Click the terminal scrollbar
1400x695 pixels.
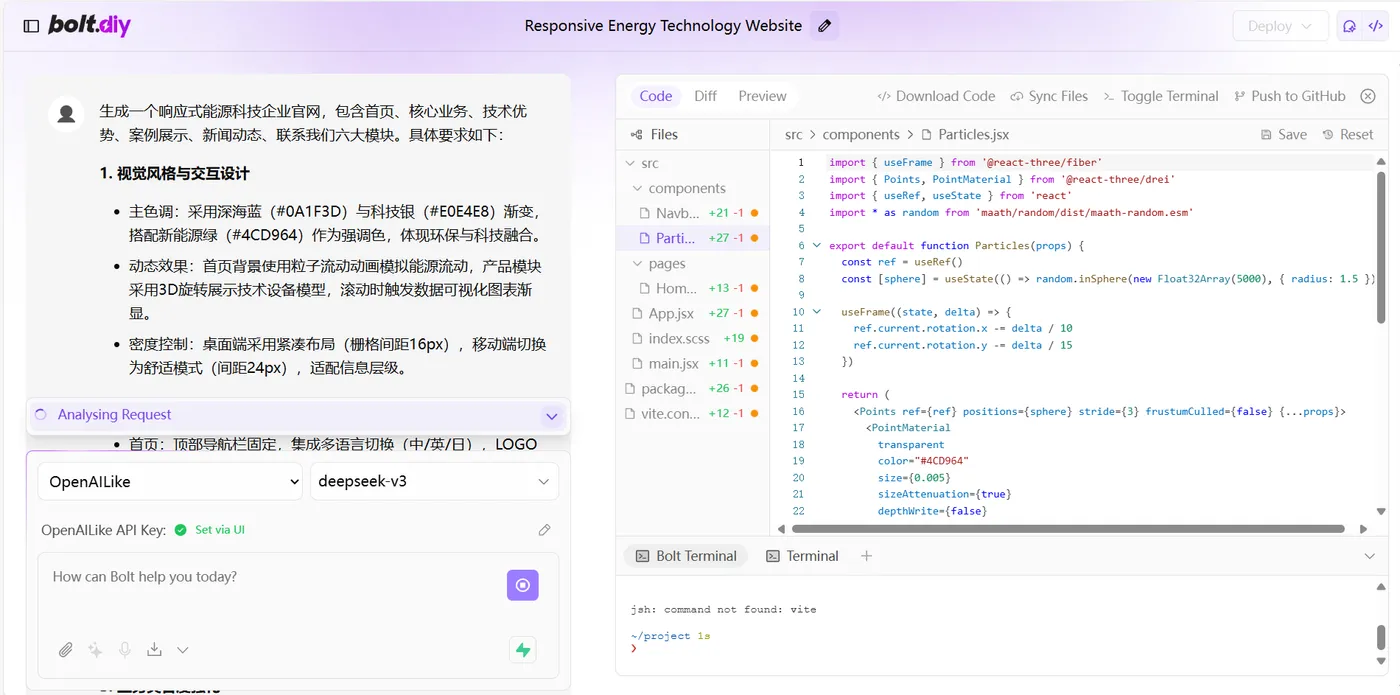click(1382, 638)
